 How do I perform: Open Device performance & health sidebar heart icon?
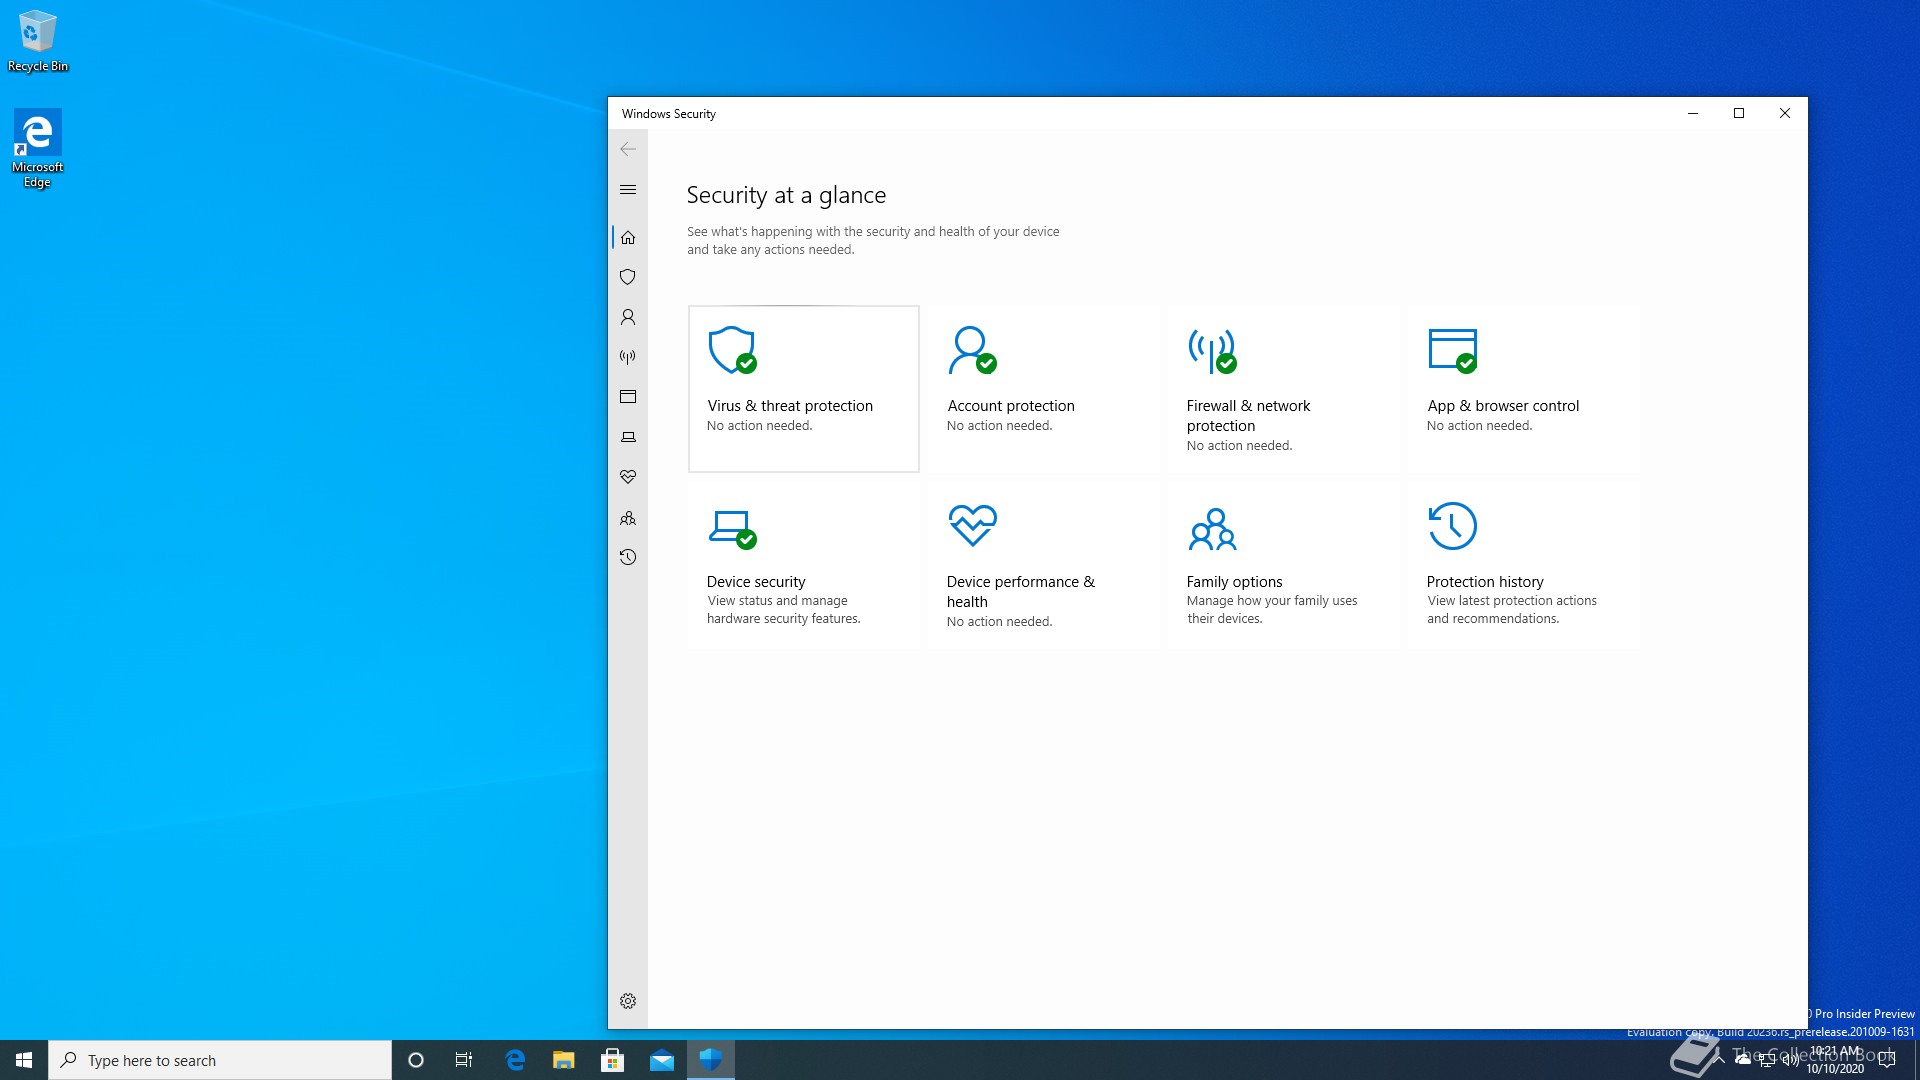point(628,477)
